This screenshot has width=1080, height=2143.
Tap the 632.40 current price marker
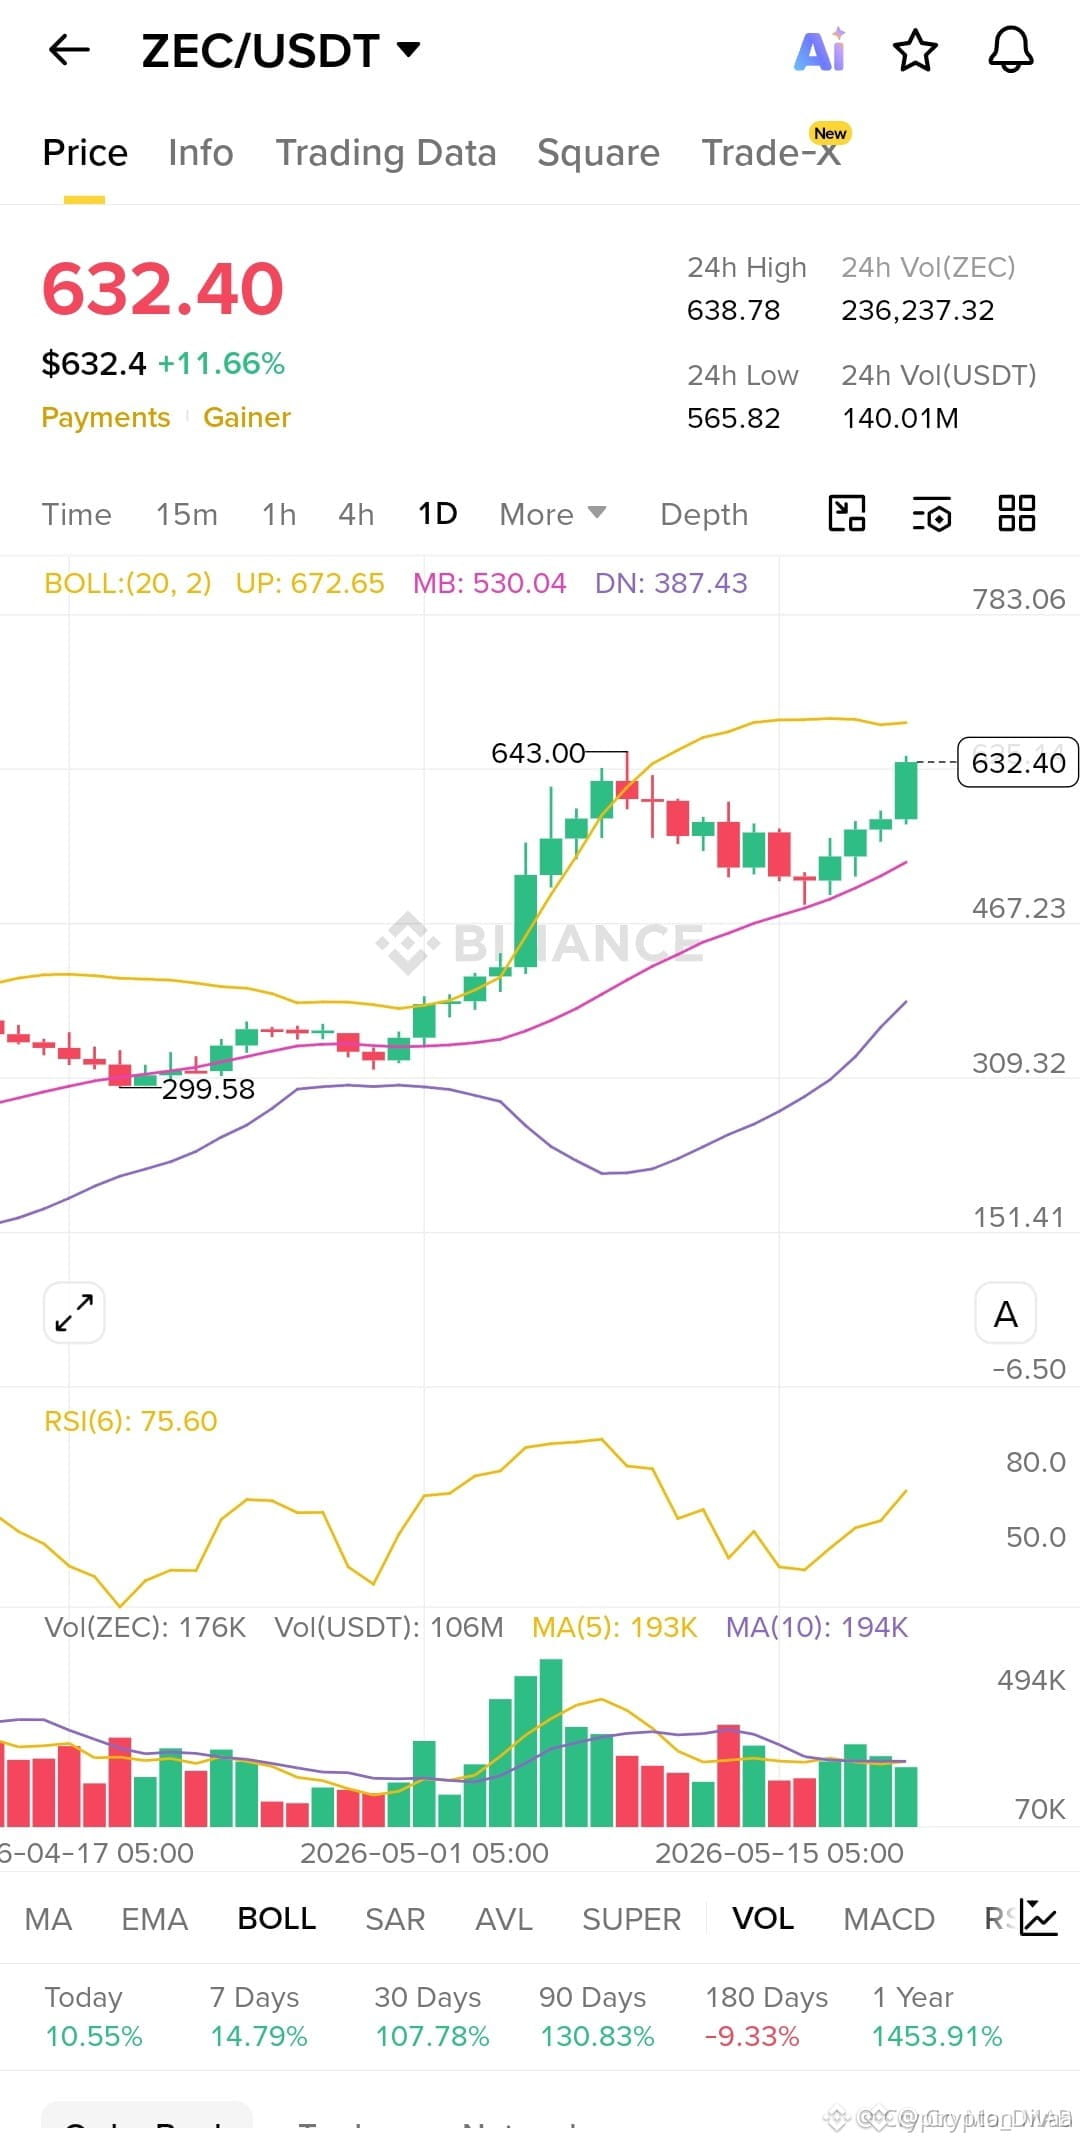(x=1018, y=763)
